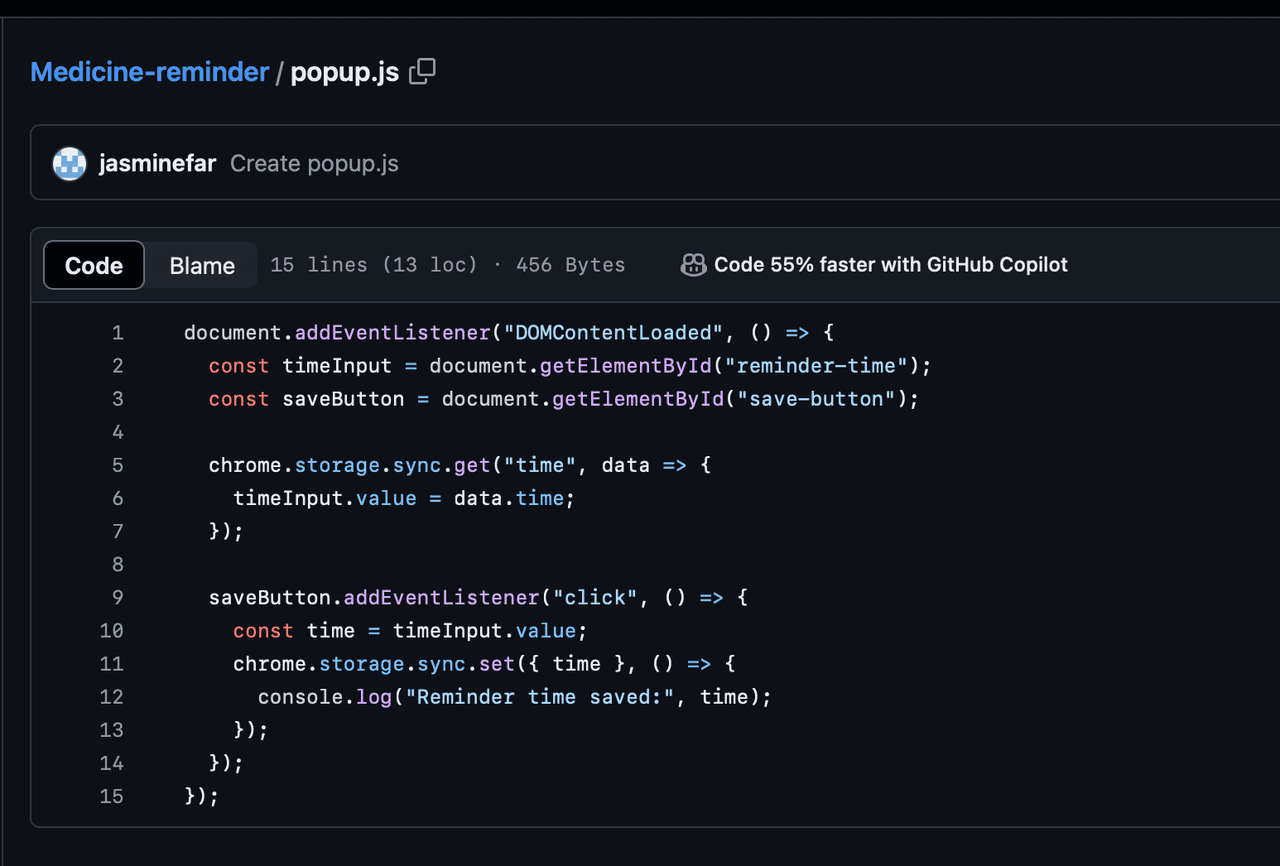The width and height of the screenshot is (1280, 866).
Task: Click the popup.js file name in breadcrumb
Action: point(344,72)
